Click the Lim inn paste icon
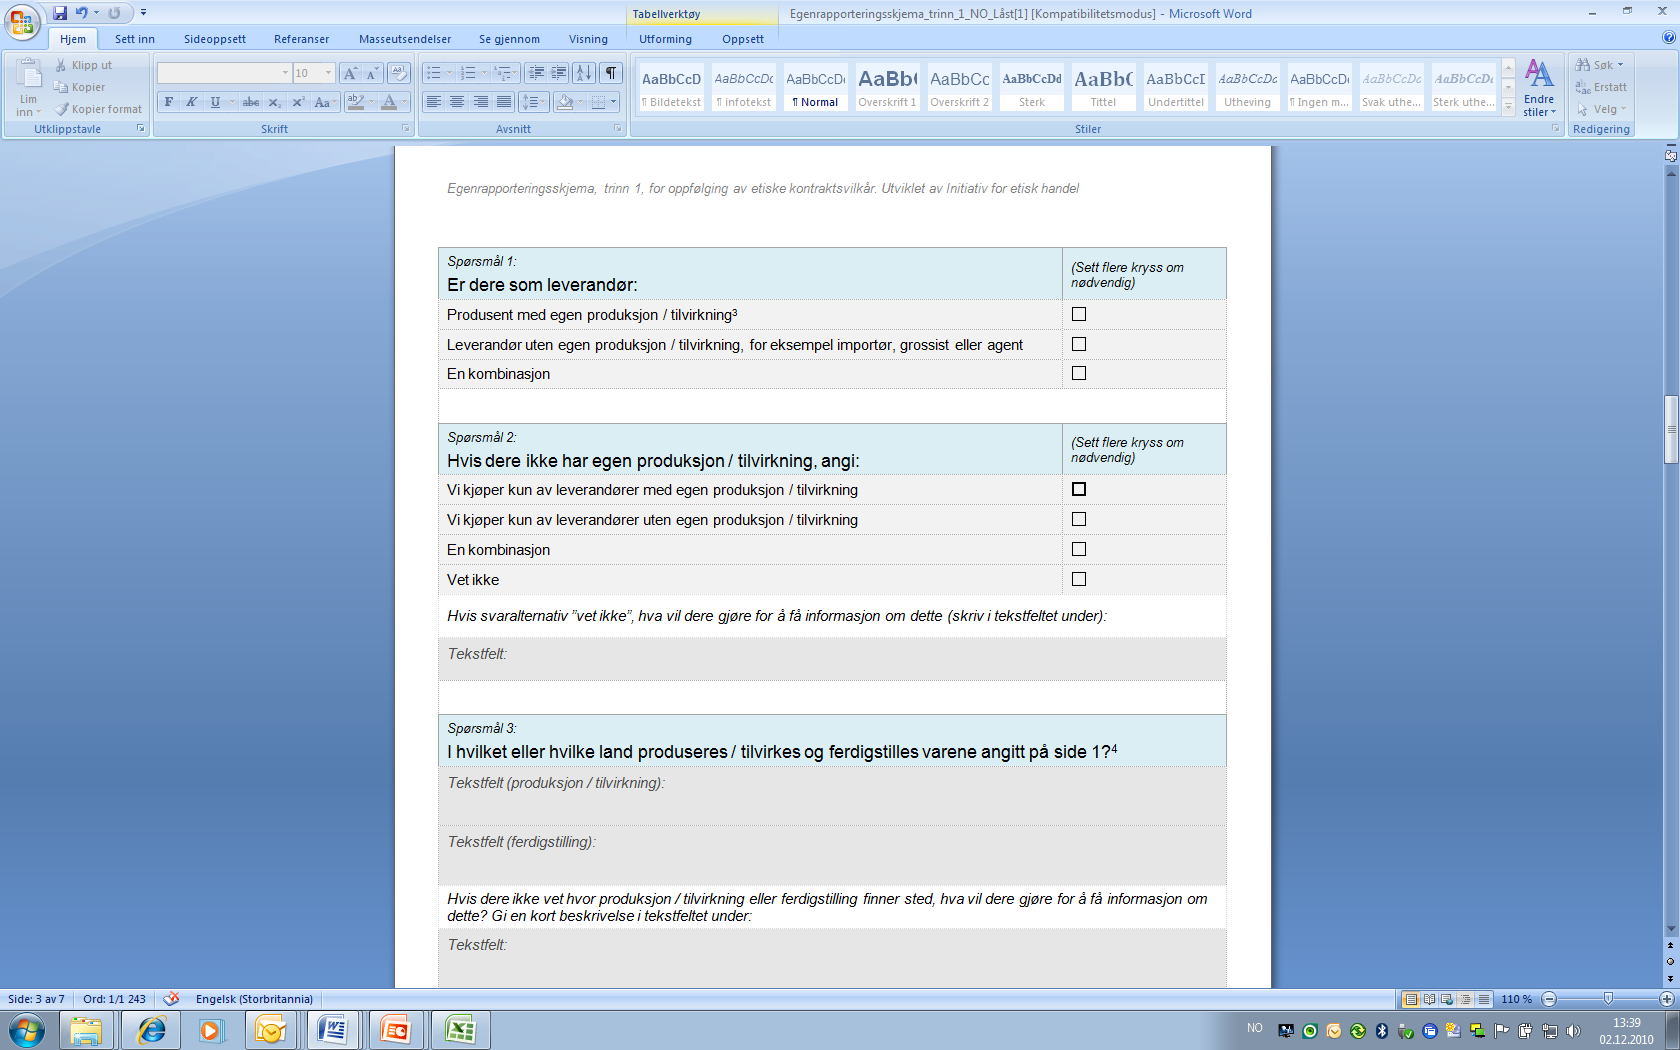Viewport: 1680px width, 1050px height. point(28,76)
